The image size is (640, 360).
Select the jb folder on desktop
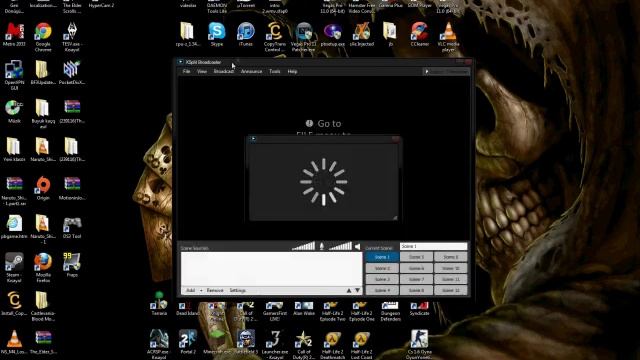coord(391,34)
